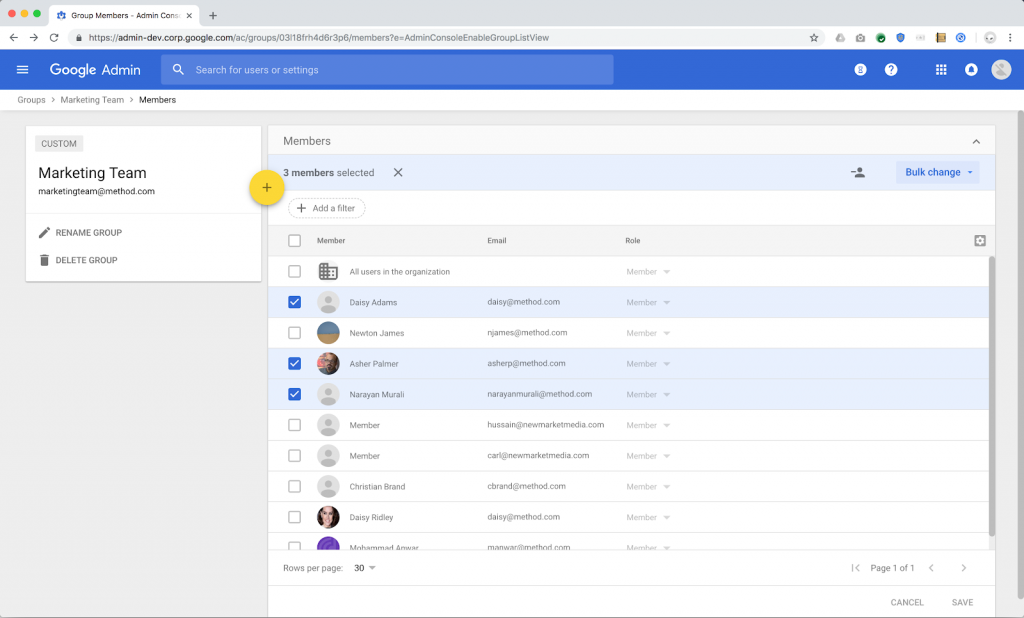Uncheck the Daisy Adams checkbox

pos(294,302)
